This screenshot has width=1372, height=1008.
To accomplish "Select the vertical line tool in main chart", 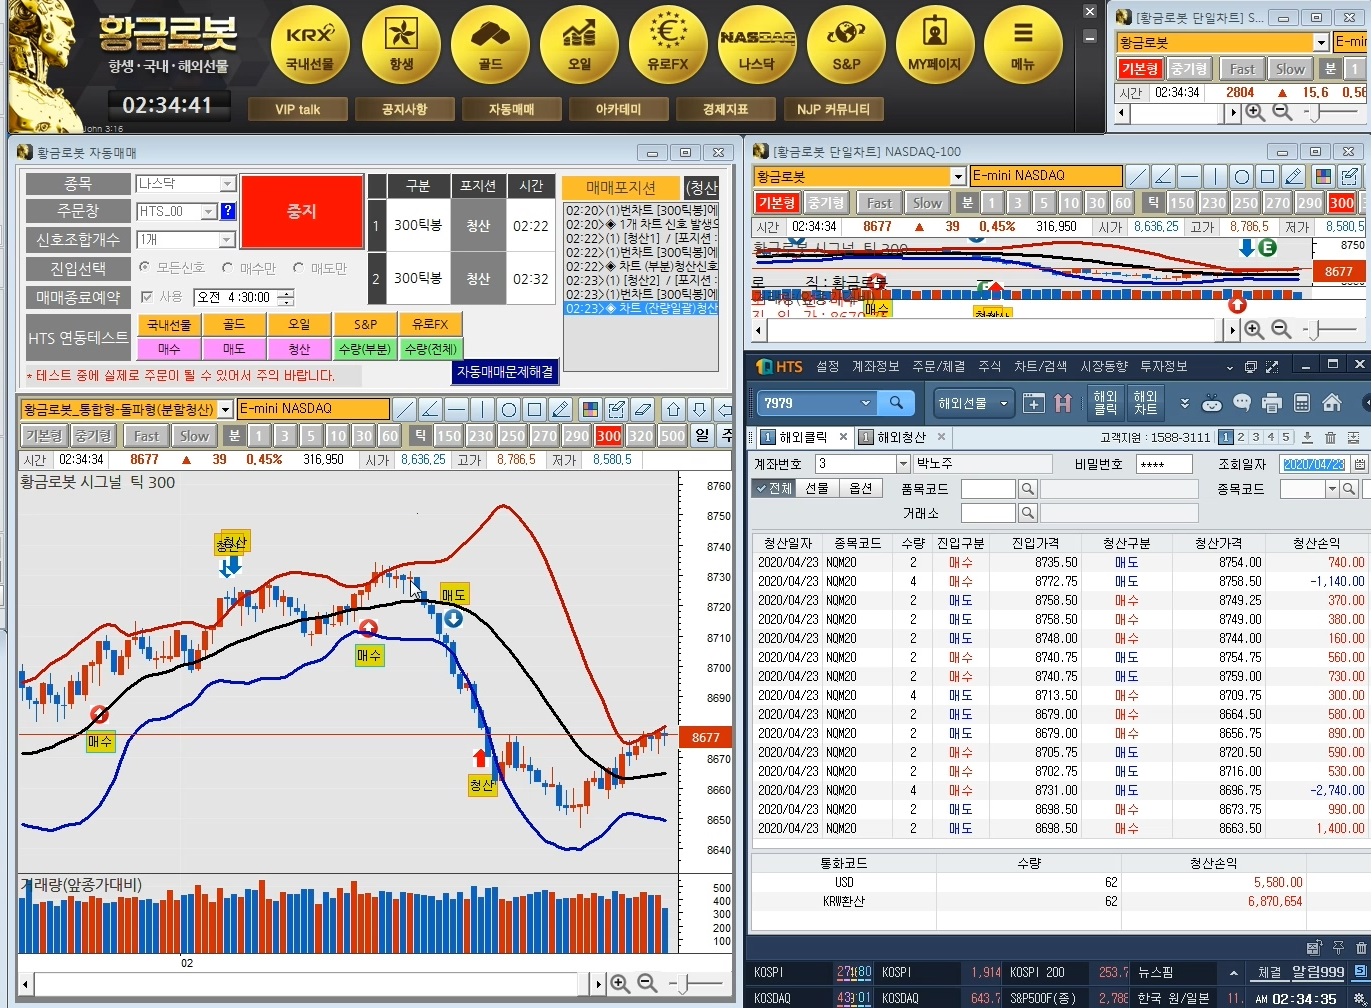I will (x=482, y=409).
